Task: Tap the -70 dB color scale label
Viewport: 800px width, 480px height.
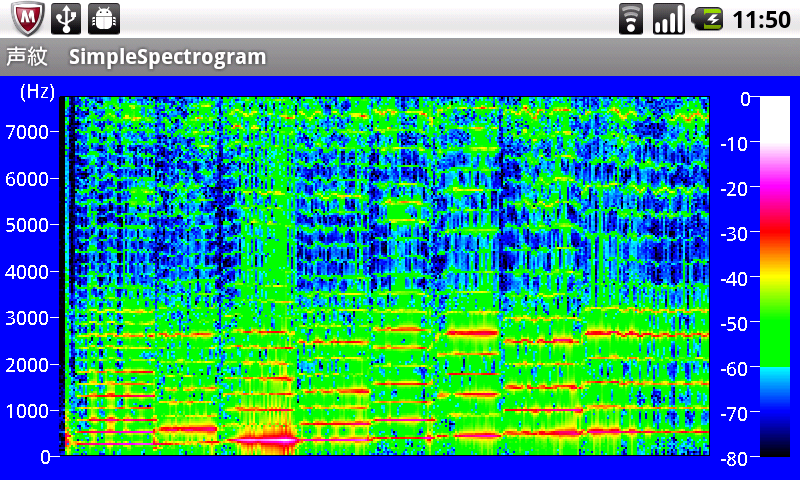Action: coord(734,414)
